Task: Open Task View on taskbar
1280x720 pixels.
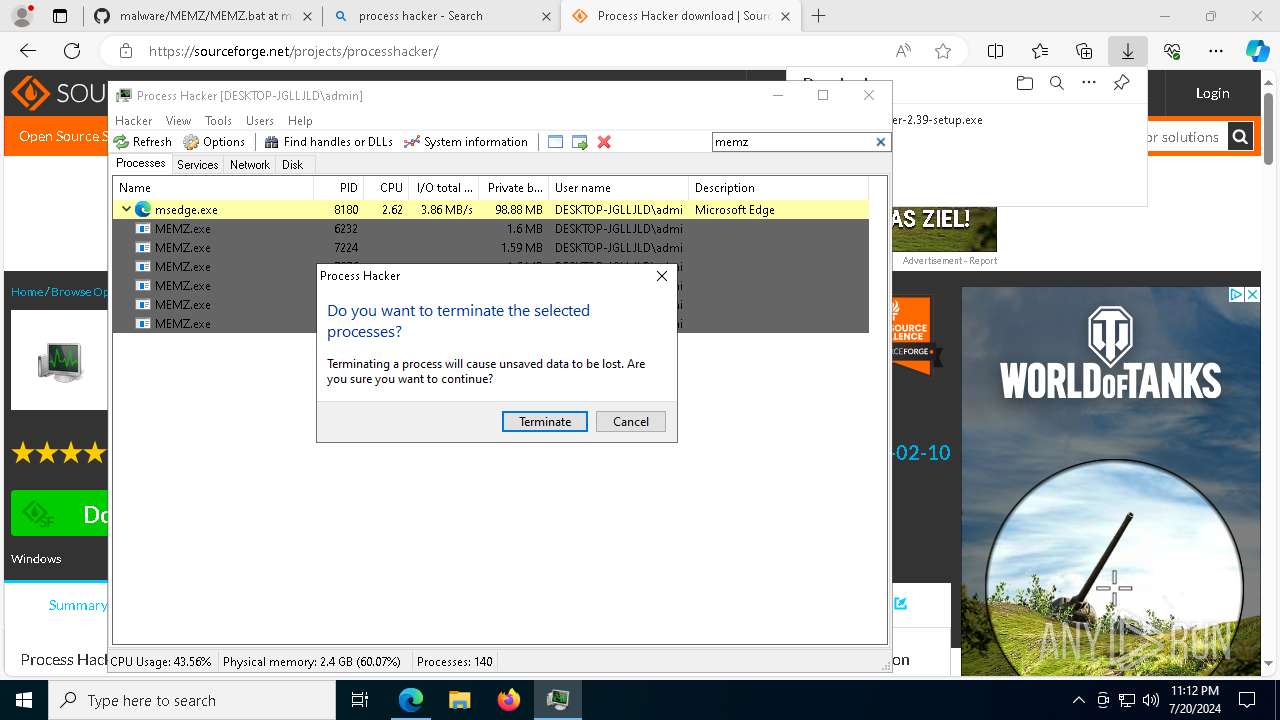Action: (360, 700)
